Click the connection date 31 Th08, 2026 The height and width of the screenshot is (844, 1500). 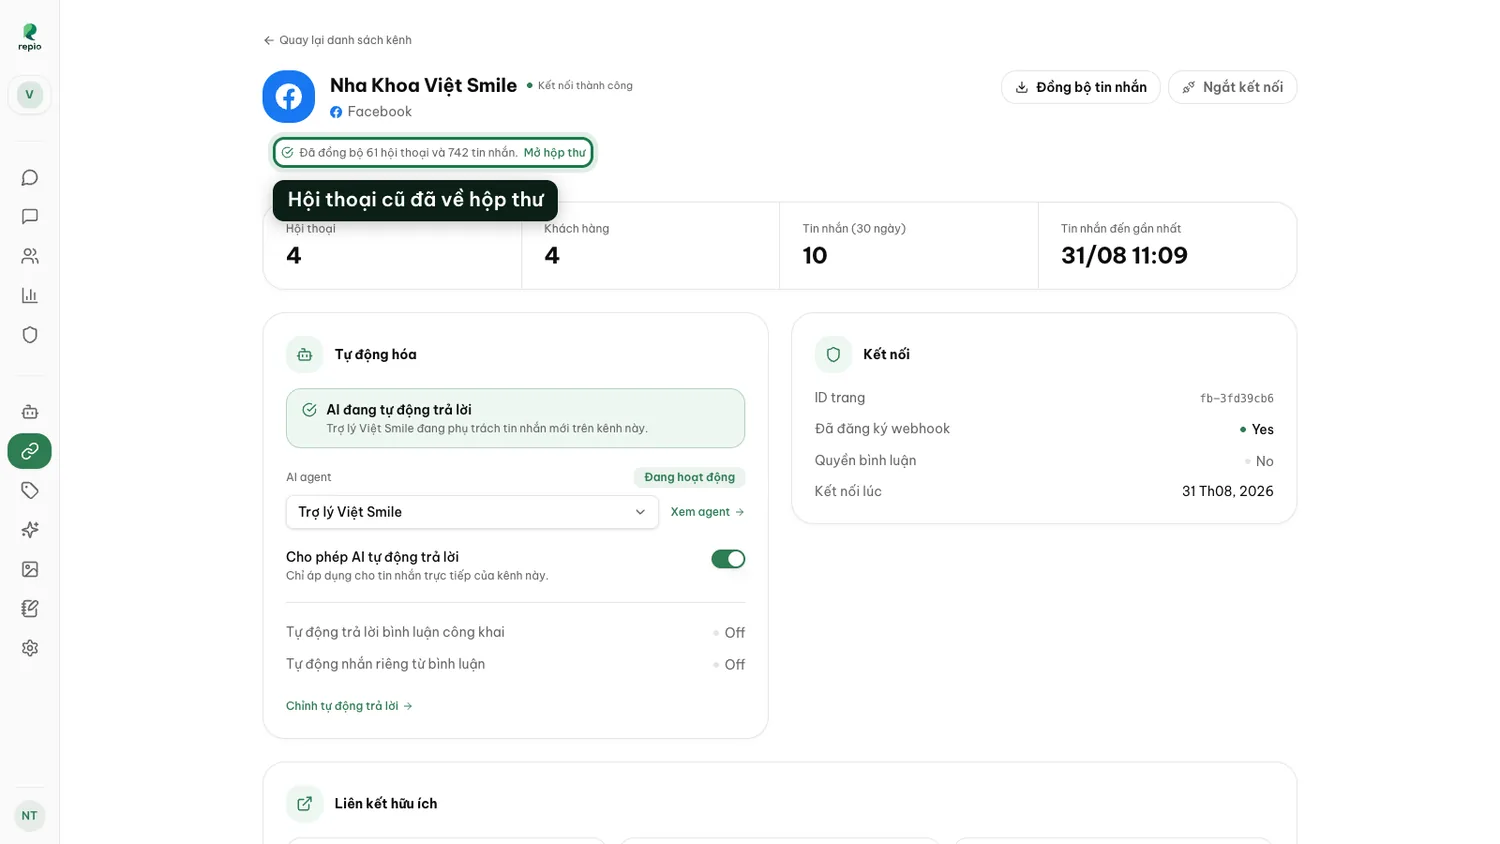point(1228,492)
